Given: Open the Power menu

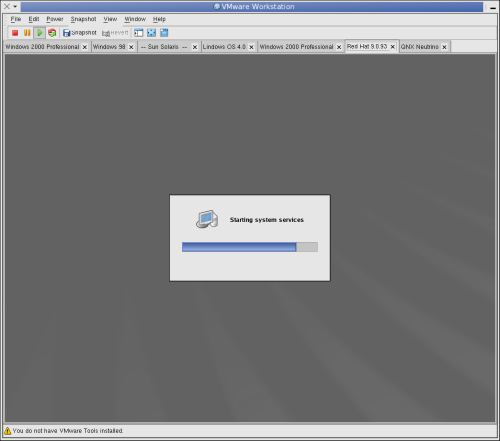Looking at the screenshot, I should pyautogui.click(x=55, y=19).
